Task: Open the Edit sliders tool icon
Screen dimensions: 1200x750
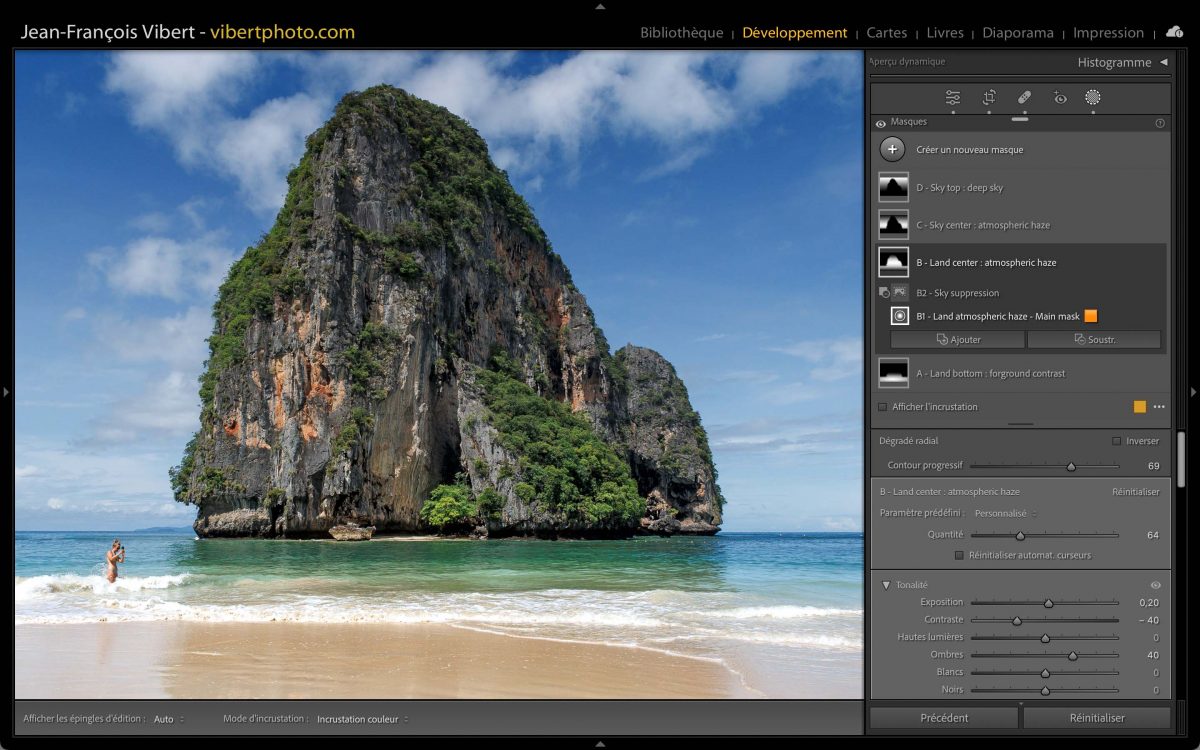Action: point(953,98)
